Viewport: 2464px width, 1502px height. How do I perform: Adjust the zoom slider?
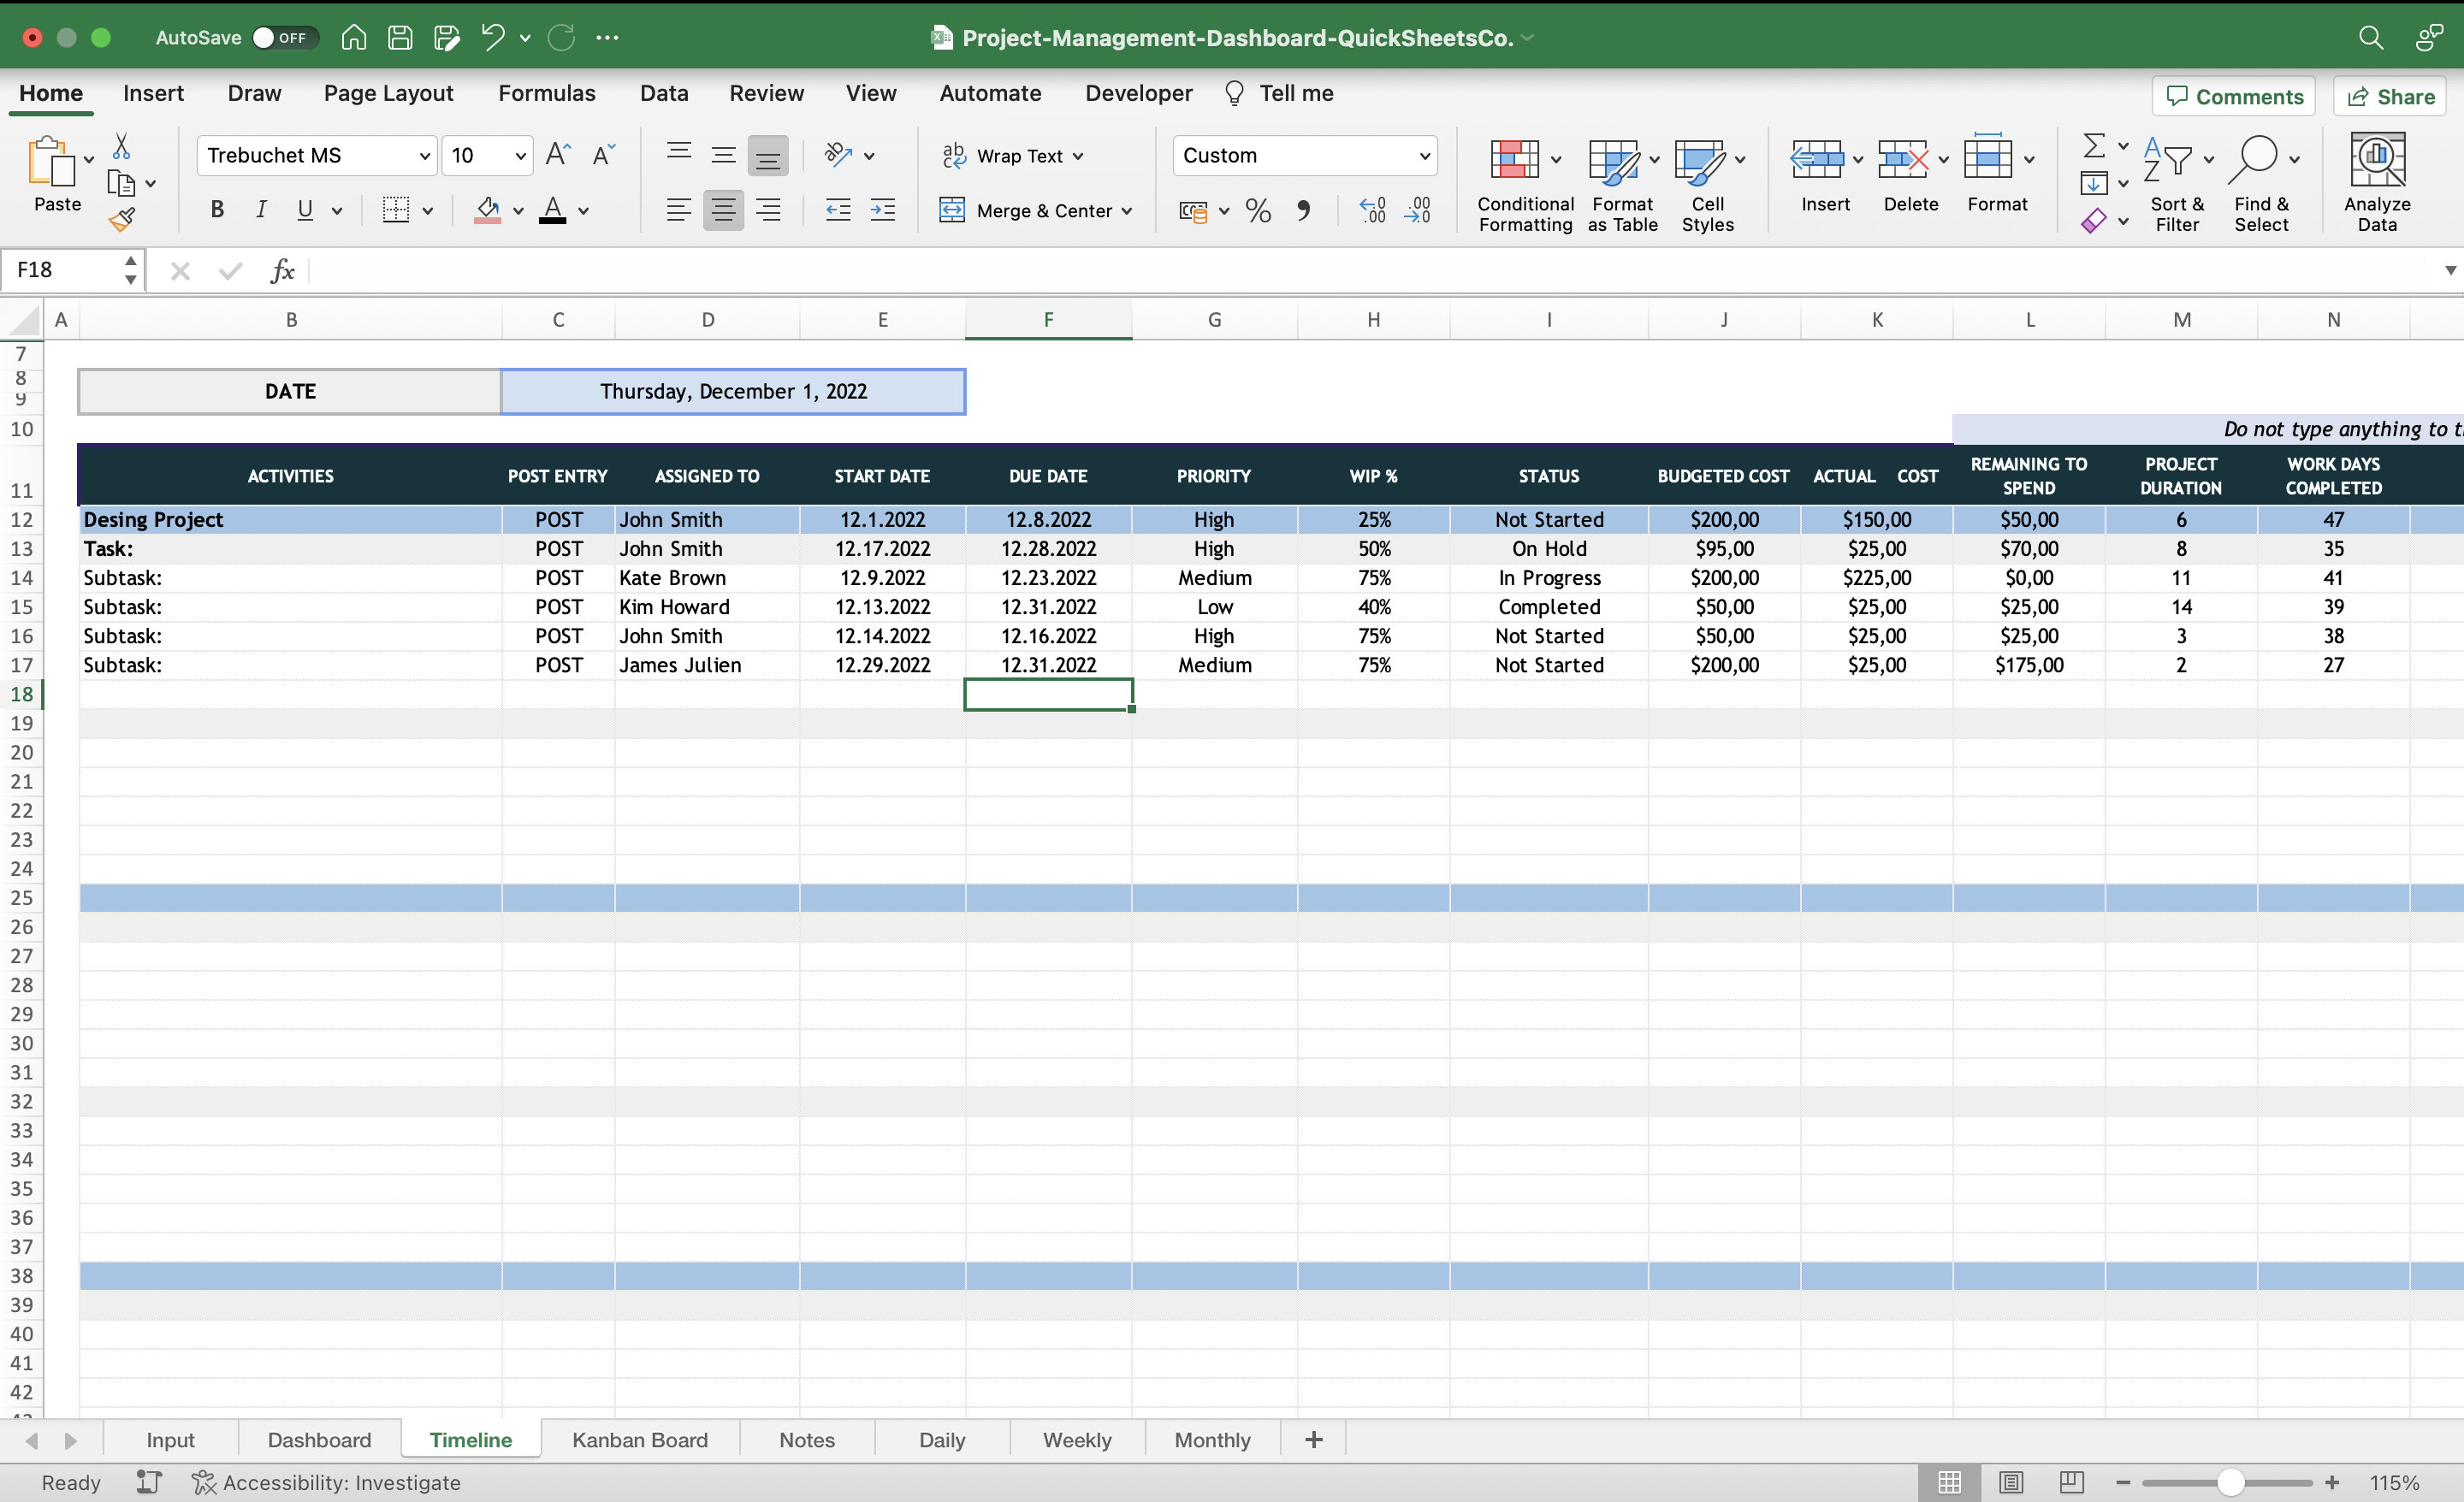(2230, 1482)
